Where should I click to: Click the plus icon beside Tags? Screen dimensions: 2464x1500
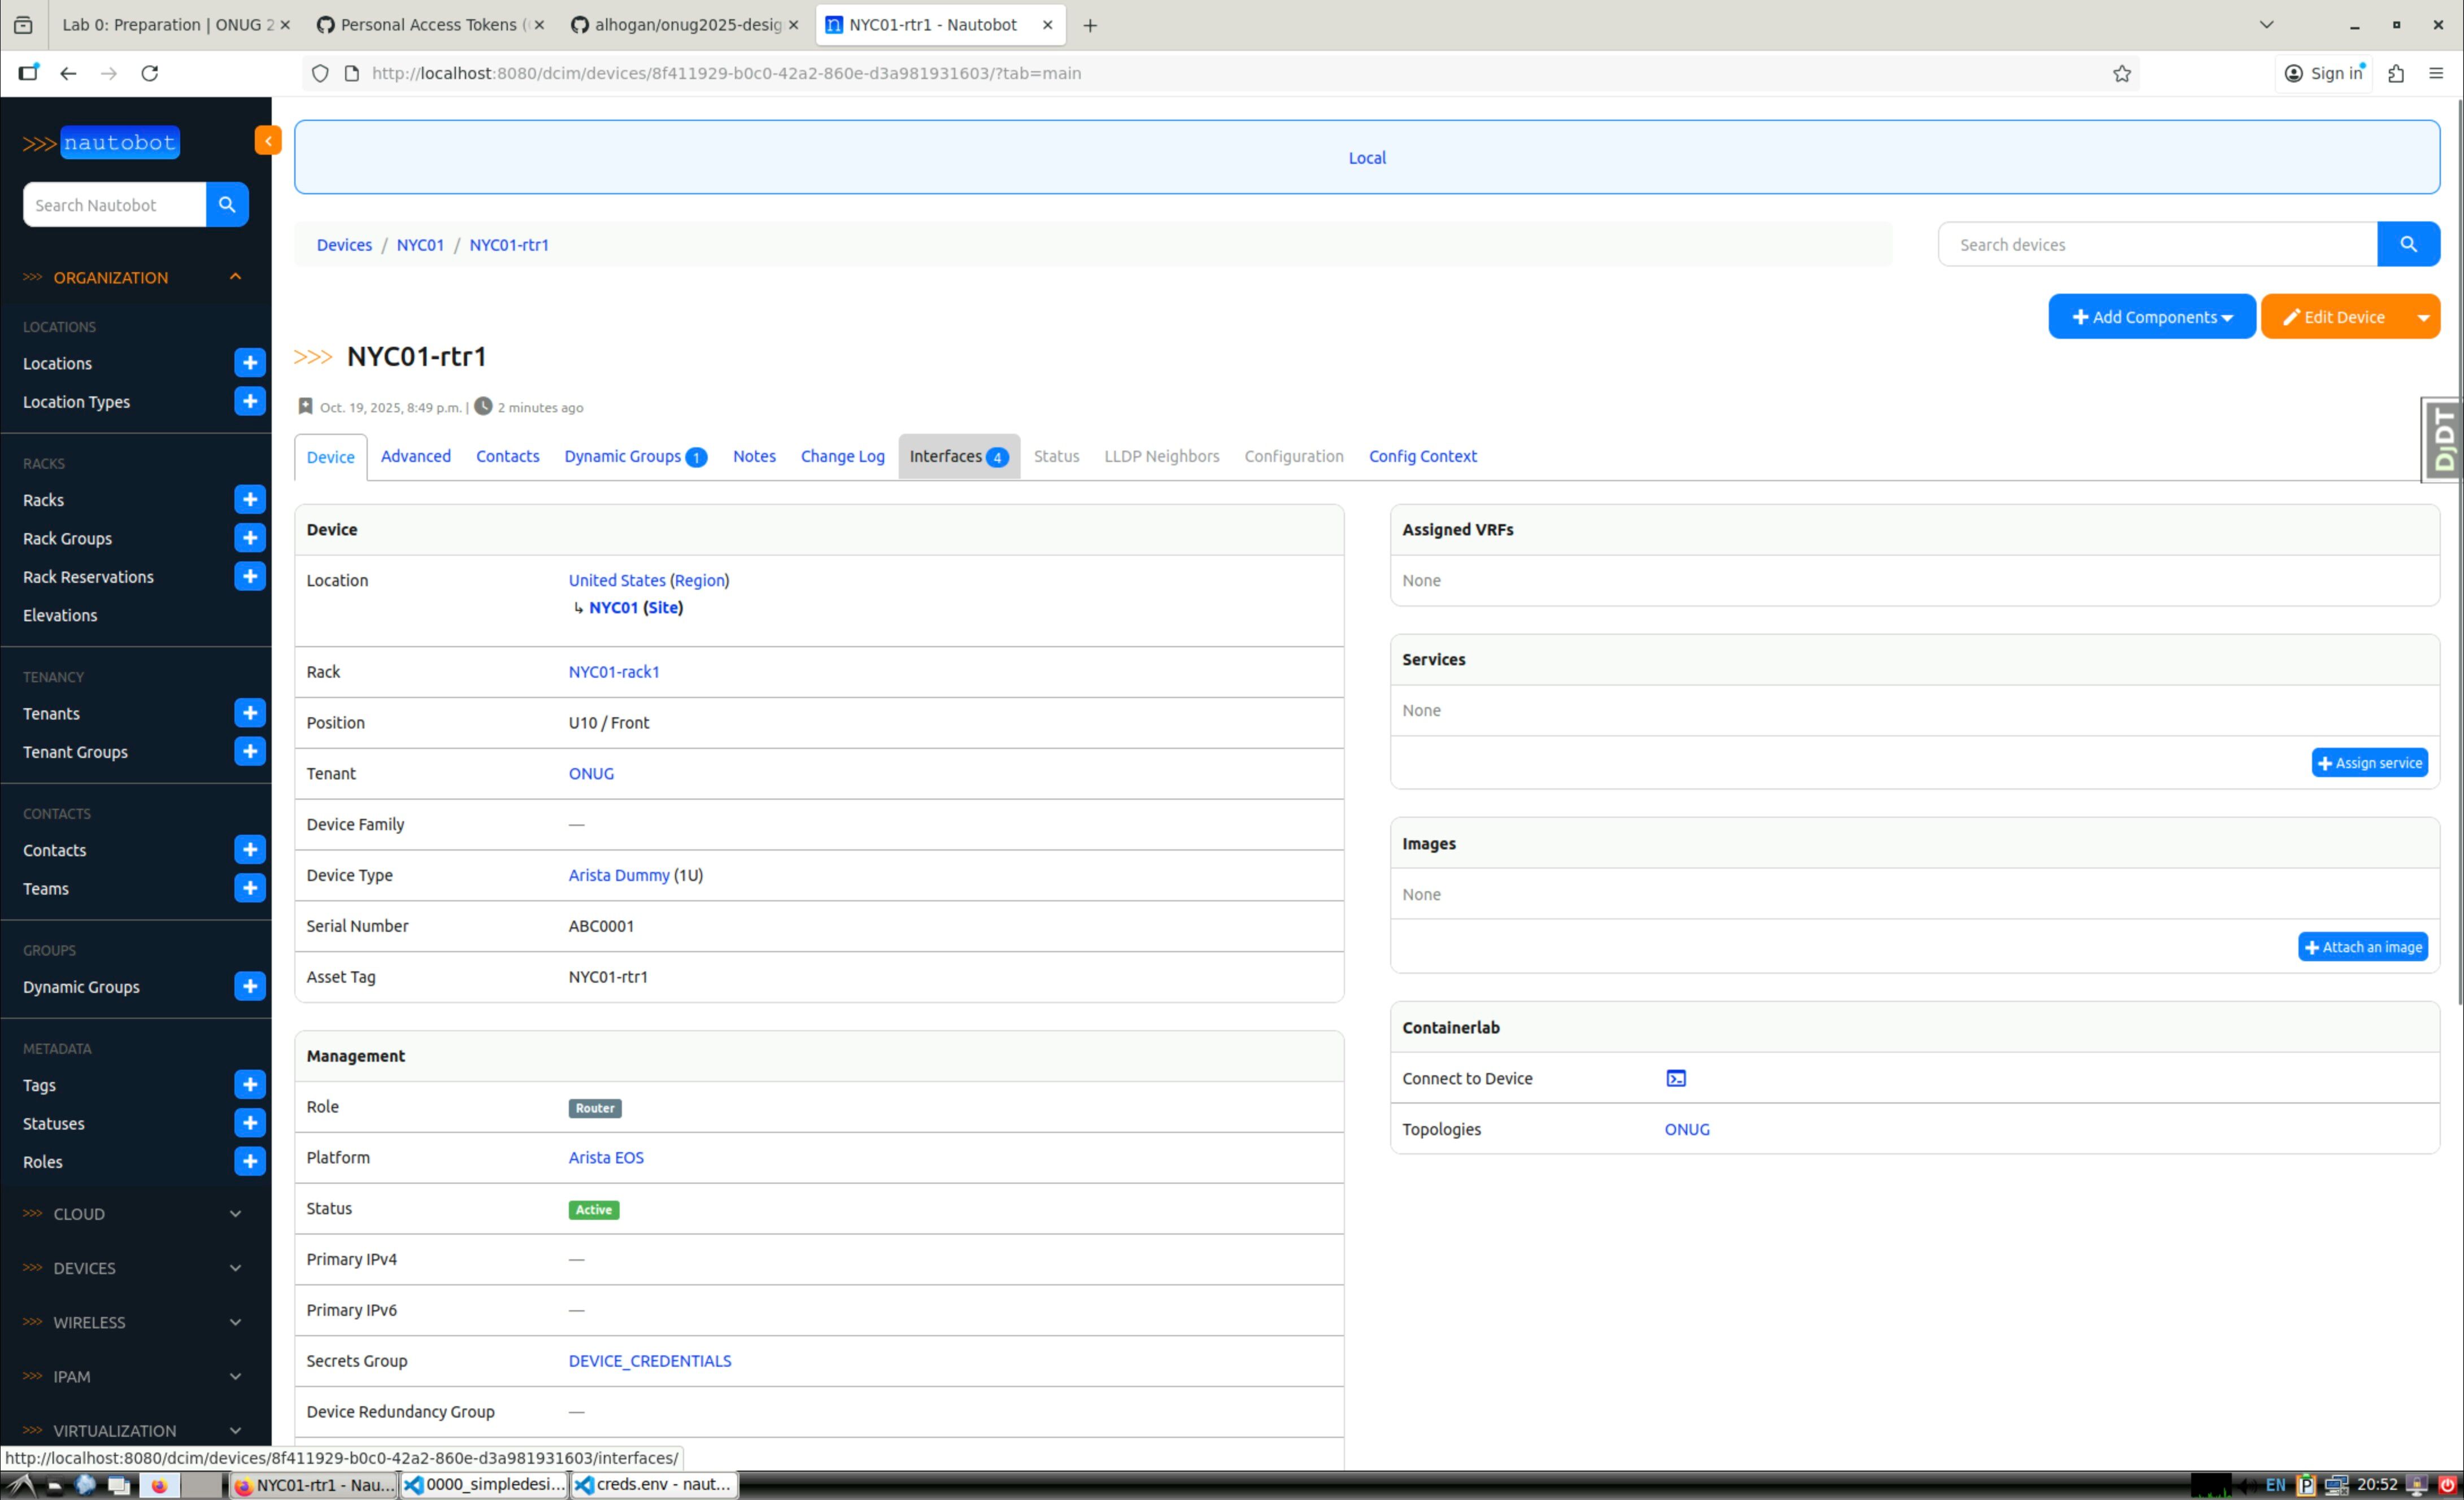(x=250, y=1085)
